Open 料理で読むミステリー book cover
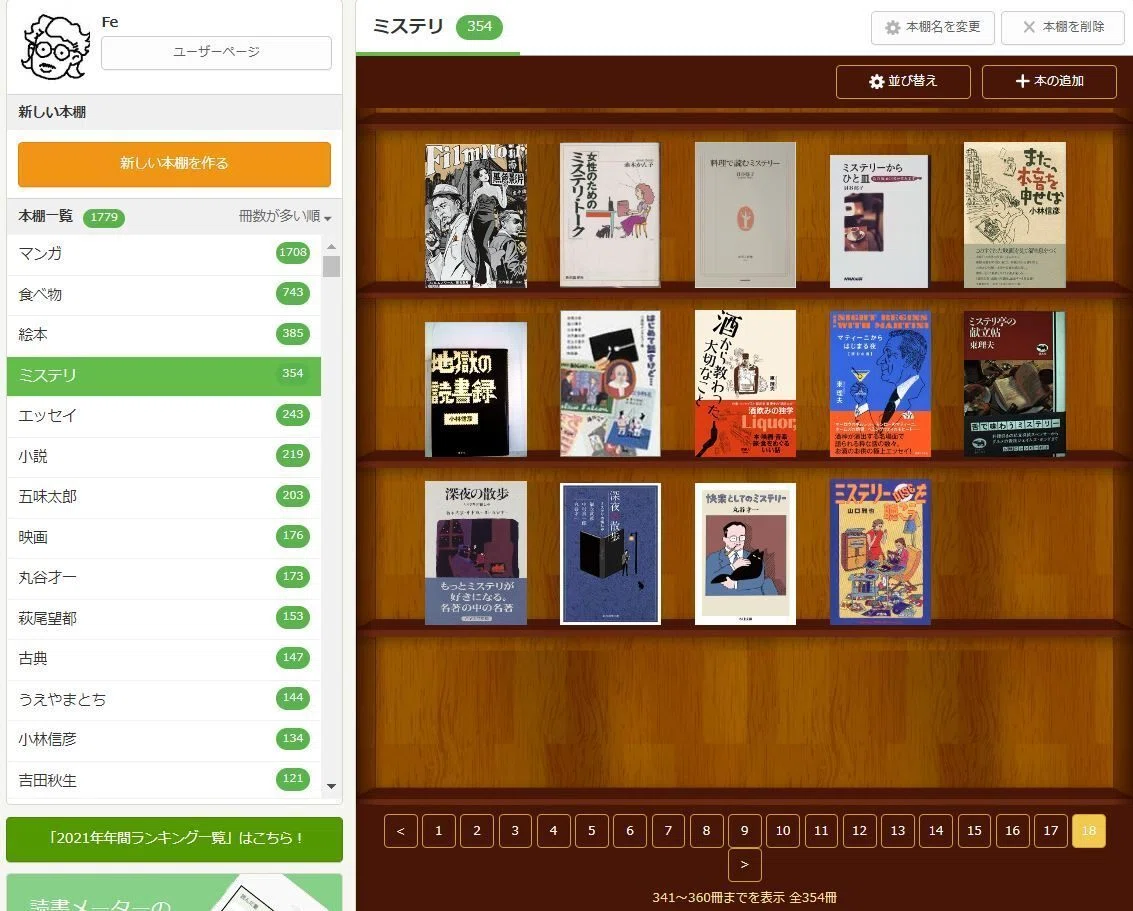This screenshot has height=911, width=1133. point(745,215)
